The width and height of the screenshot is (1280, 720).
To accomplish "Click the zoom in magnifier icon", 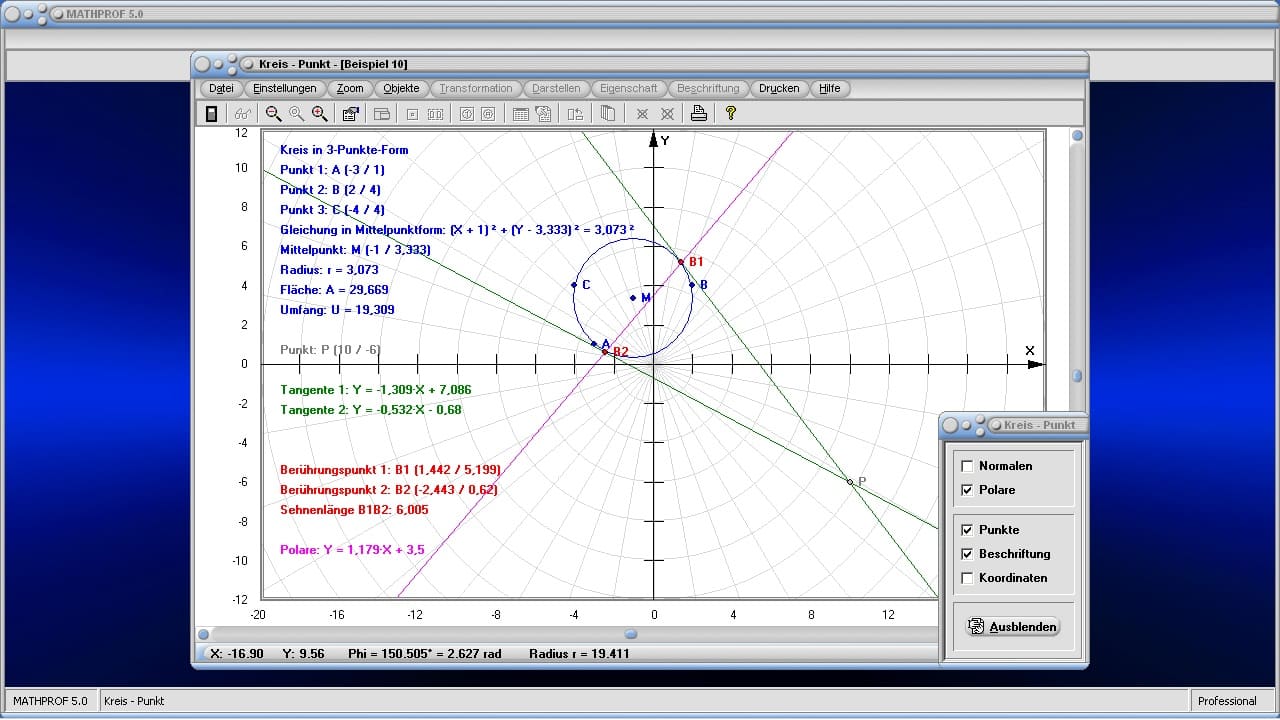I will coord(320,114).
